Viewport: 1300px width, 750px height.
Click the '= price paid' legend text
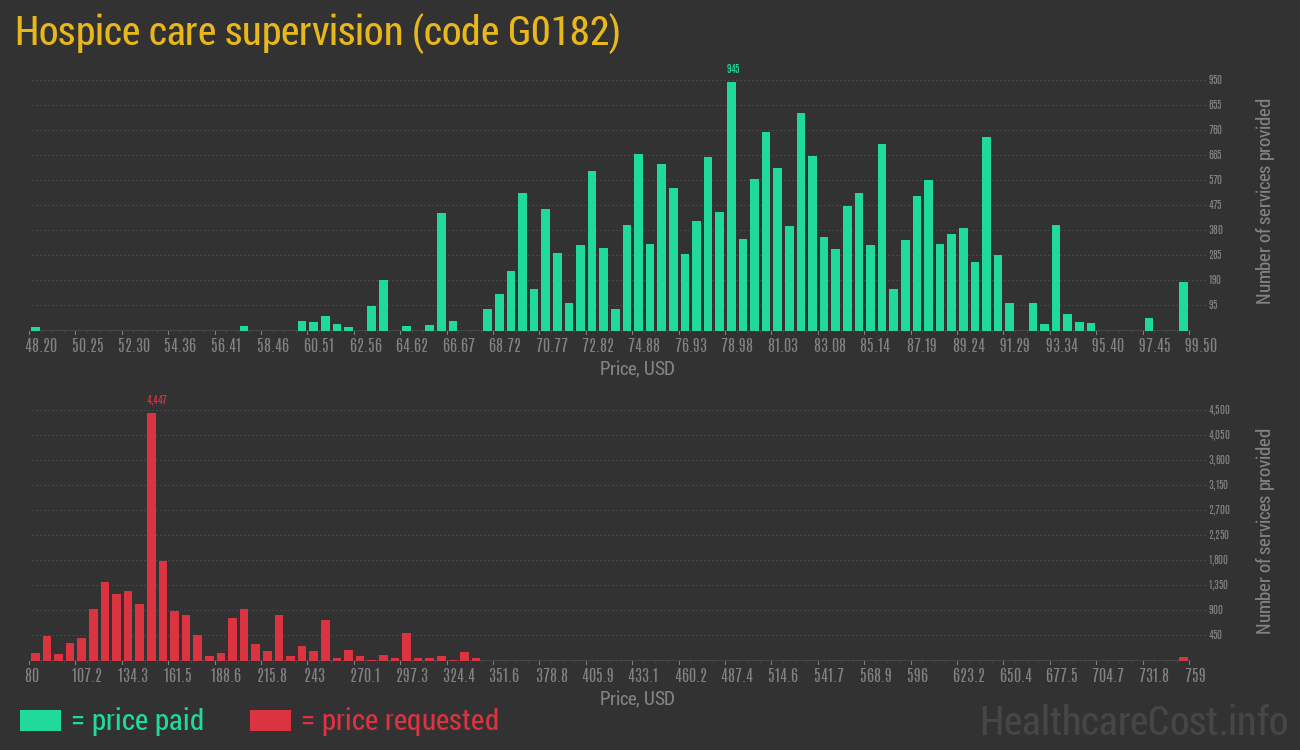pyautogui.click(x=137, y=720)
